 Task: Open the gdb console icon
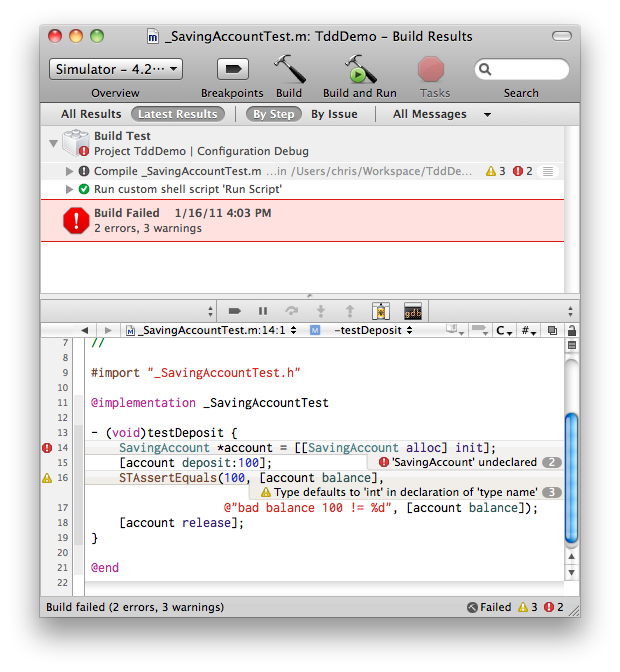coord(413,311)
